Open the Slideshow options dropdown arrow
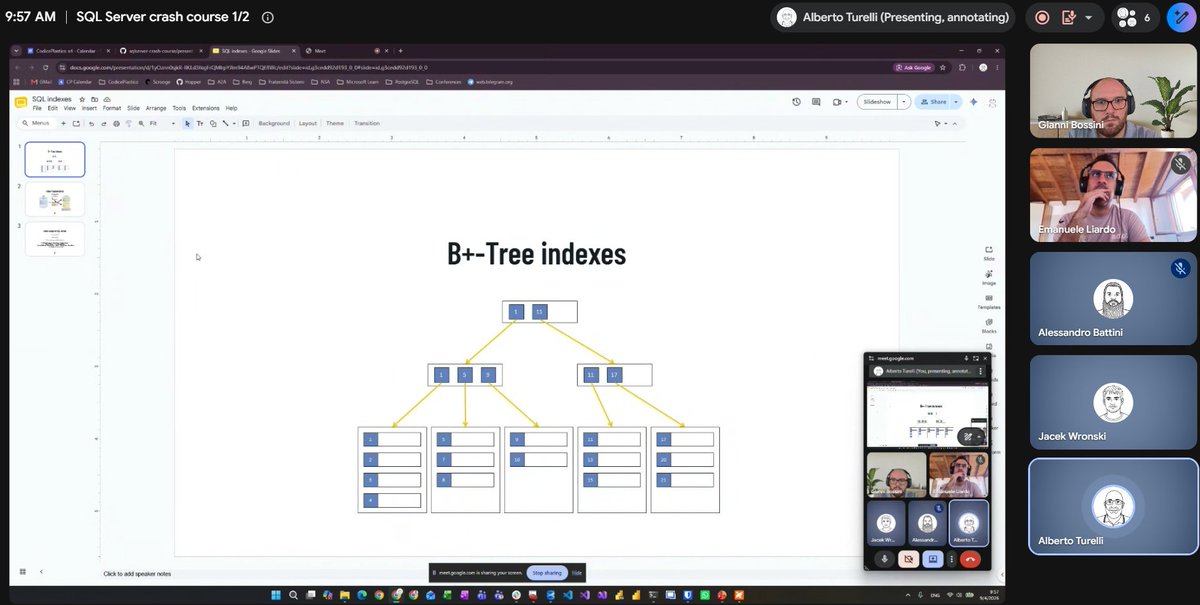 (904, 102)
